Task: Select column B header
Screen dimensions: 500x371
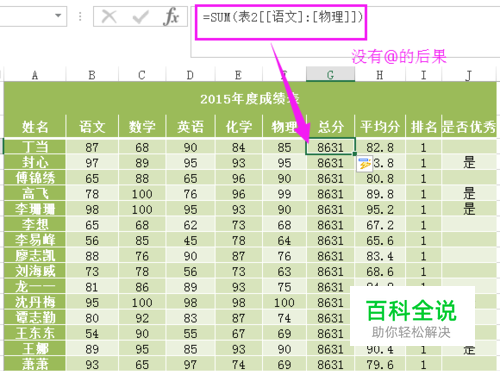Action: point(92,75)
